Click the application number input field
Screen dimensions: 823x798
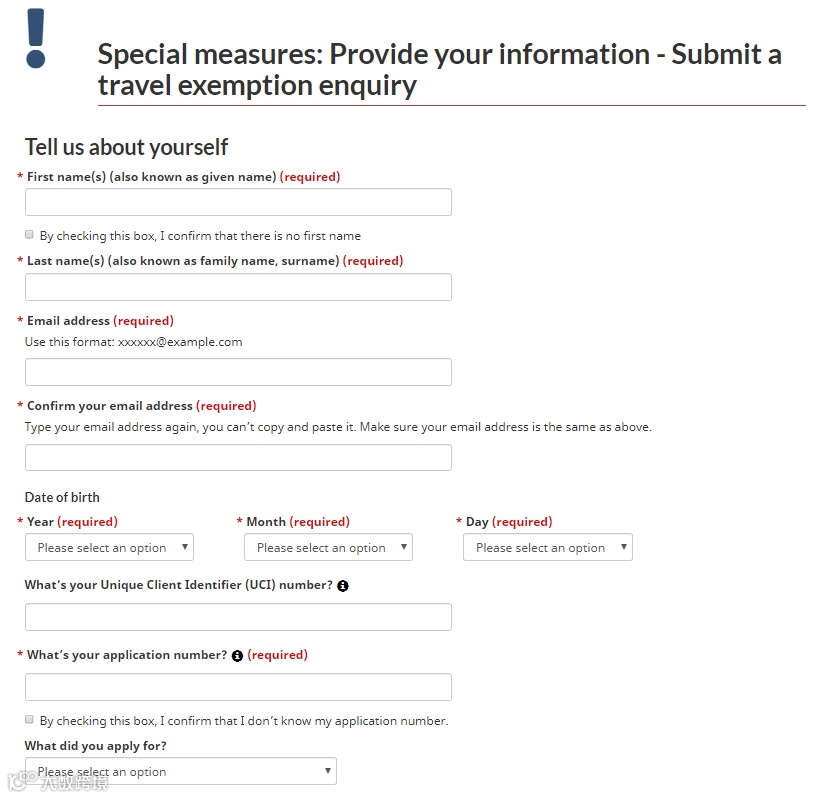238,687
